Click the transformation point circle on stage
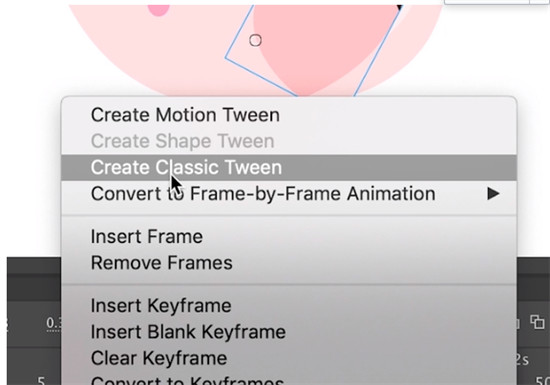550x385 pixels. point(255,40)
